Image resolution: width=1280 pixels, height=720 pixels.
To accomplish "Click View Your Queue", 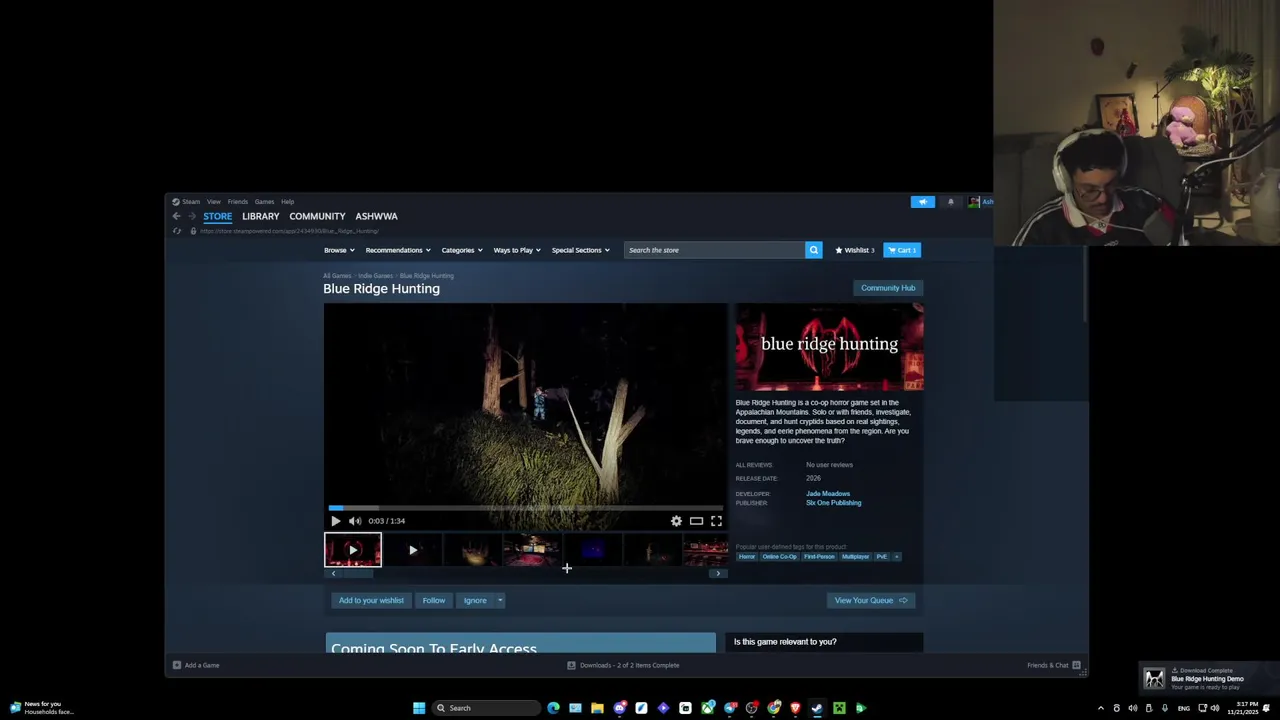I will (x=870, y=601).
